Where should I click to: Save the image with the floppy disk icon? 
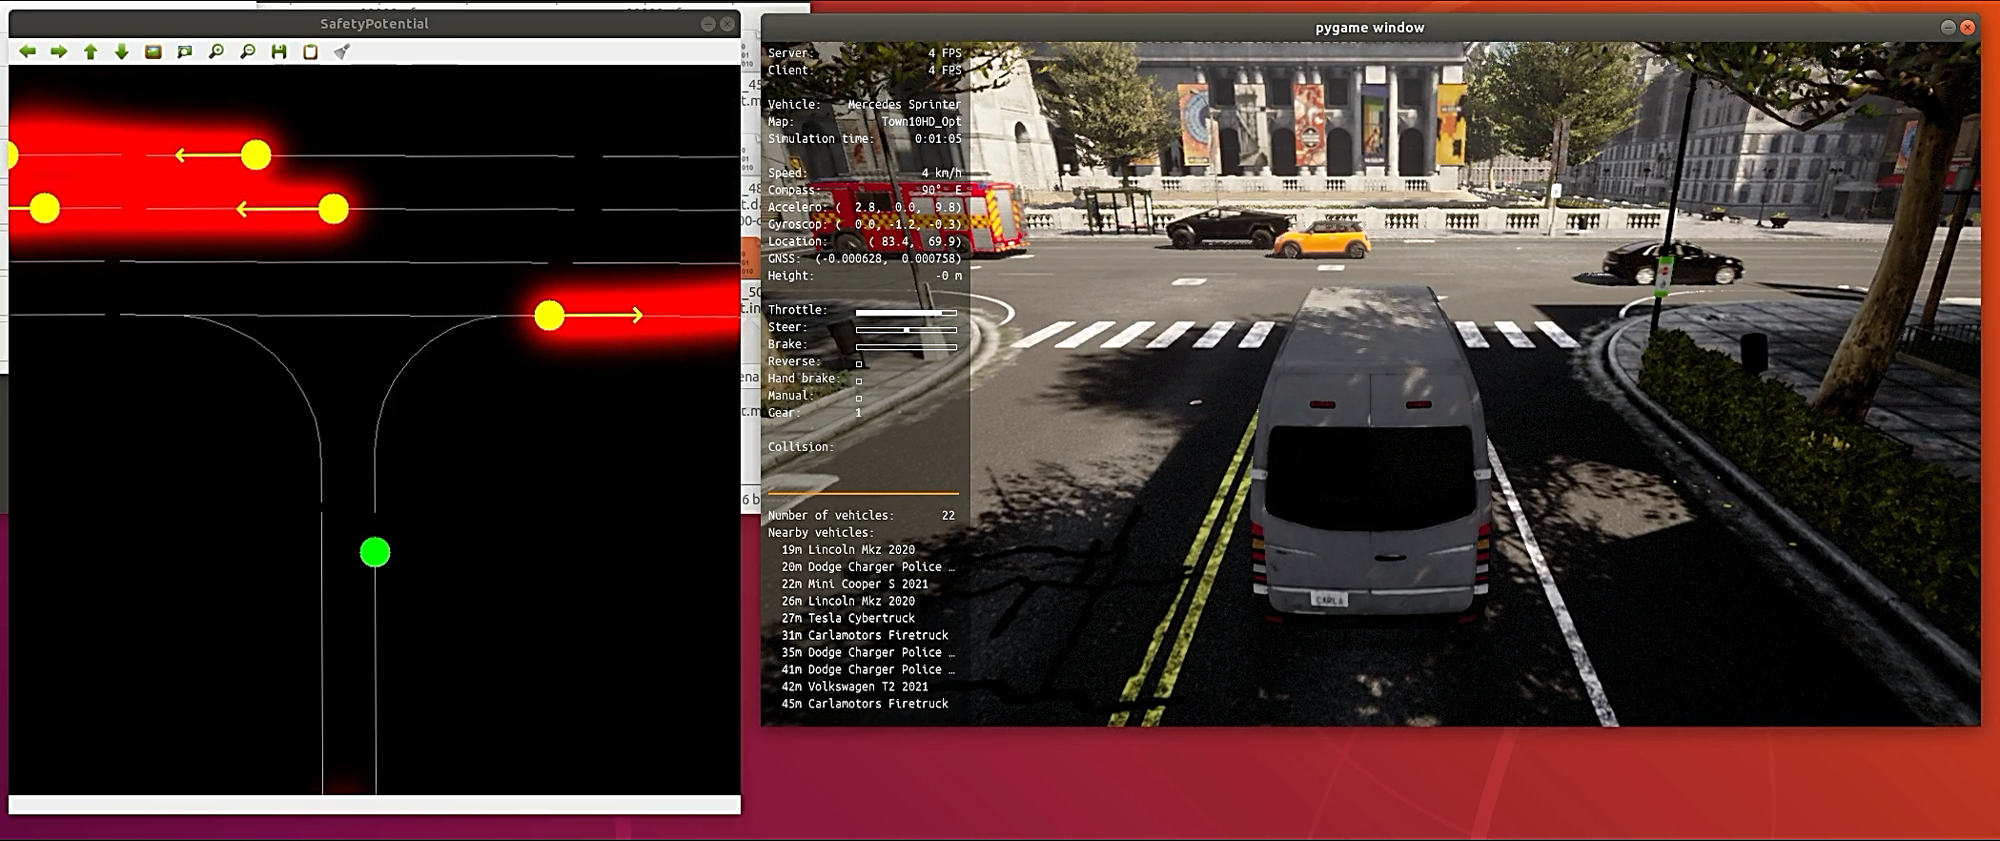click(x=279, y=52)
